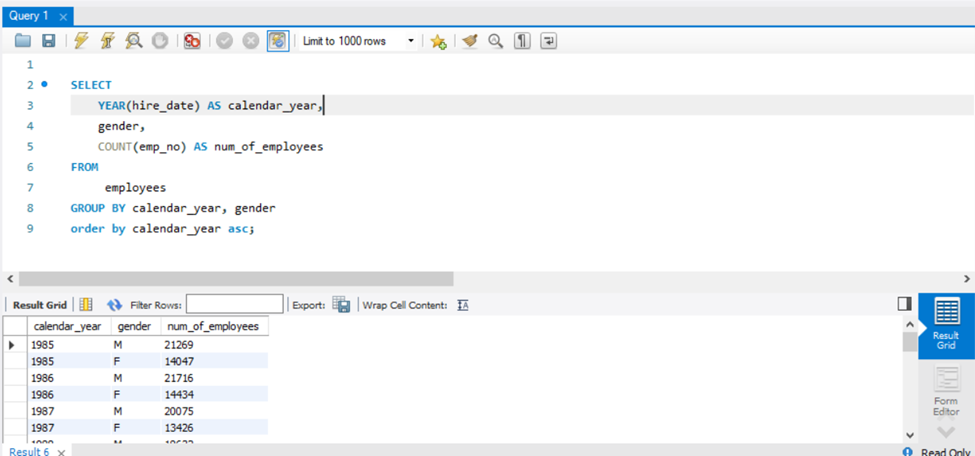Close the Result 6 tab
The width and height of the screenshot is (975, 456).
click(x=62, y=452)
